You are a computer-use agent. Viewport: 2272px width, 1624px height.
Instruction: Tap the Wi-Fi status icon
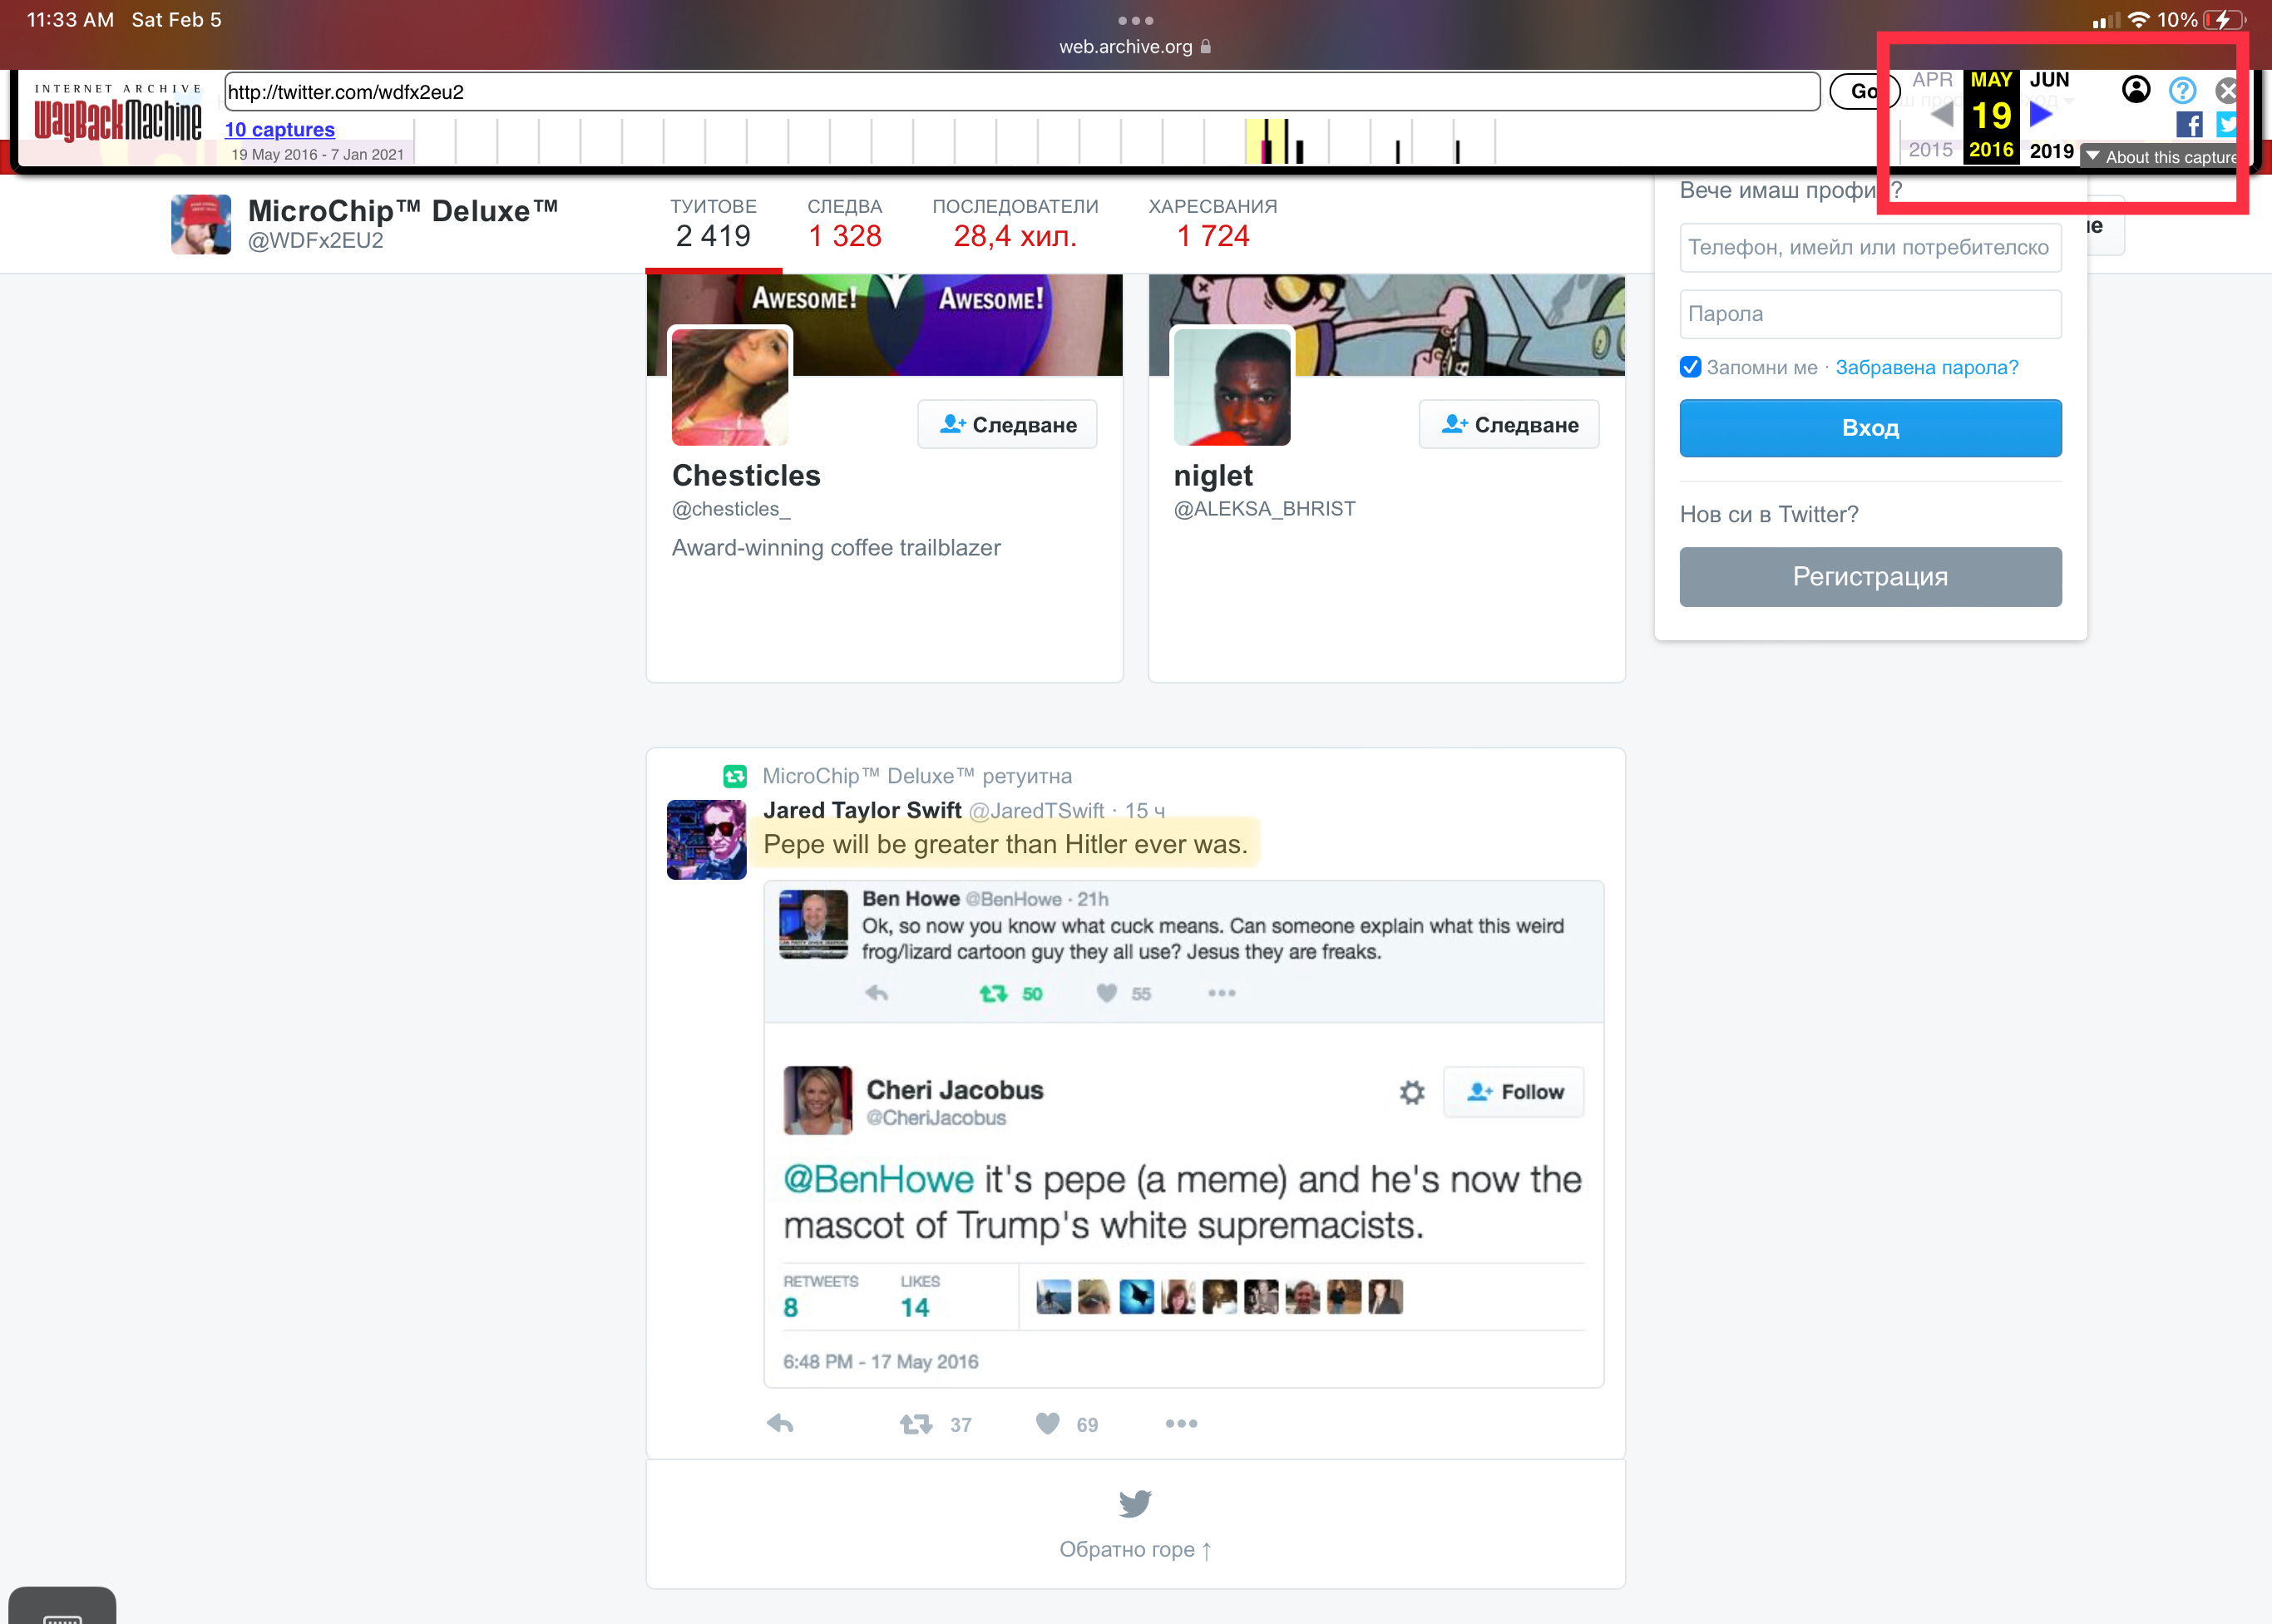point(2138,19)
